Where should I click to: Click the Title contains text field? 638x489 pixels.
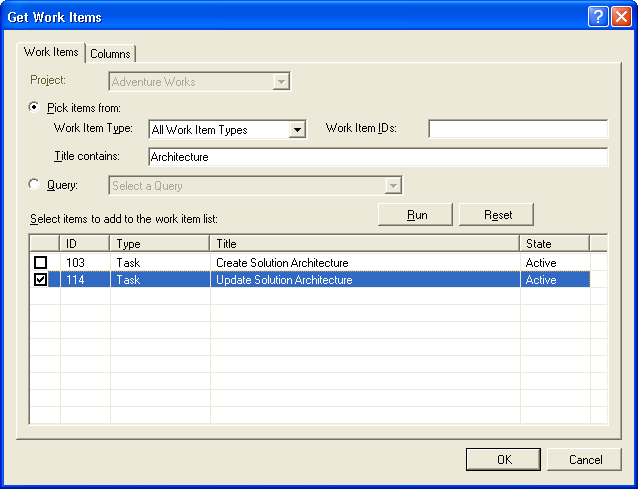click(377, 157)
